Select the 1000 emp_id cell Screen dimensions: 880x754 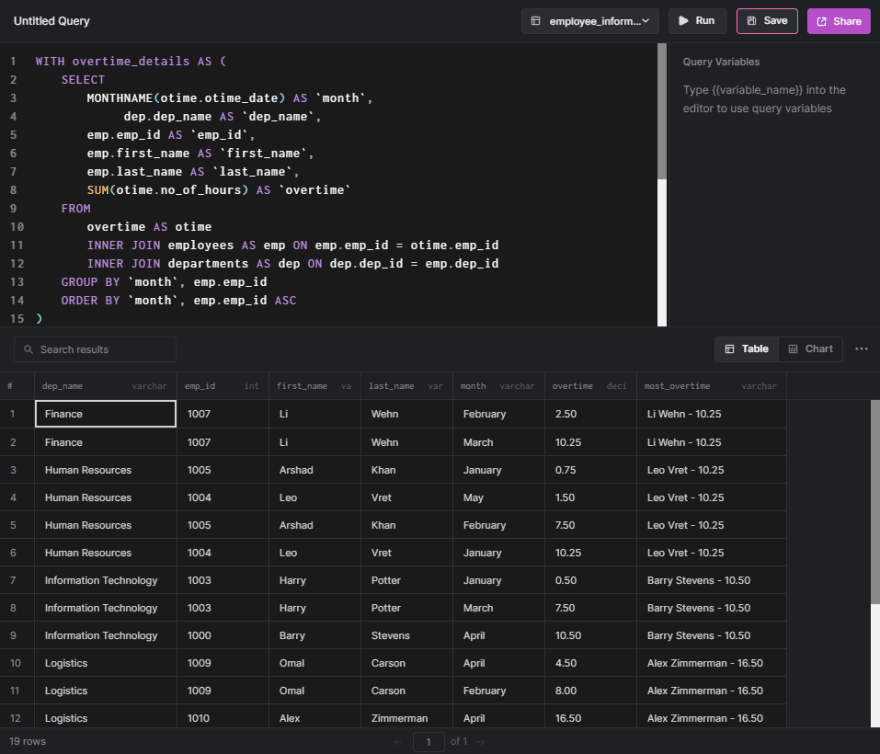coord(223,636)
